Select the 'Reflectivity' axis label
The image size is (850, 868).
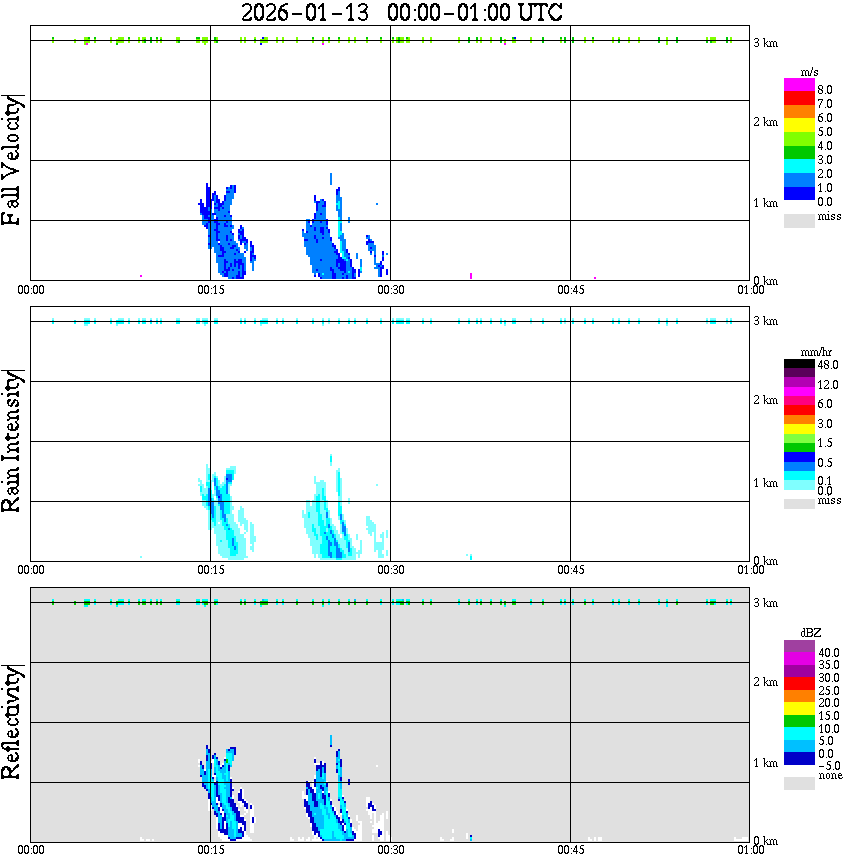pos(11,722)
